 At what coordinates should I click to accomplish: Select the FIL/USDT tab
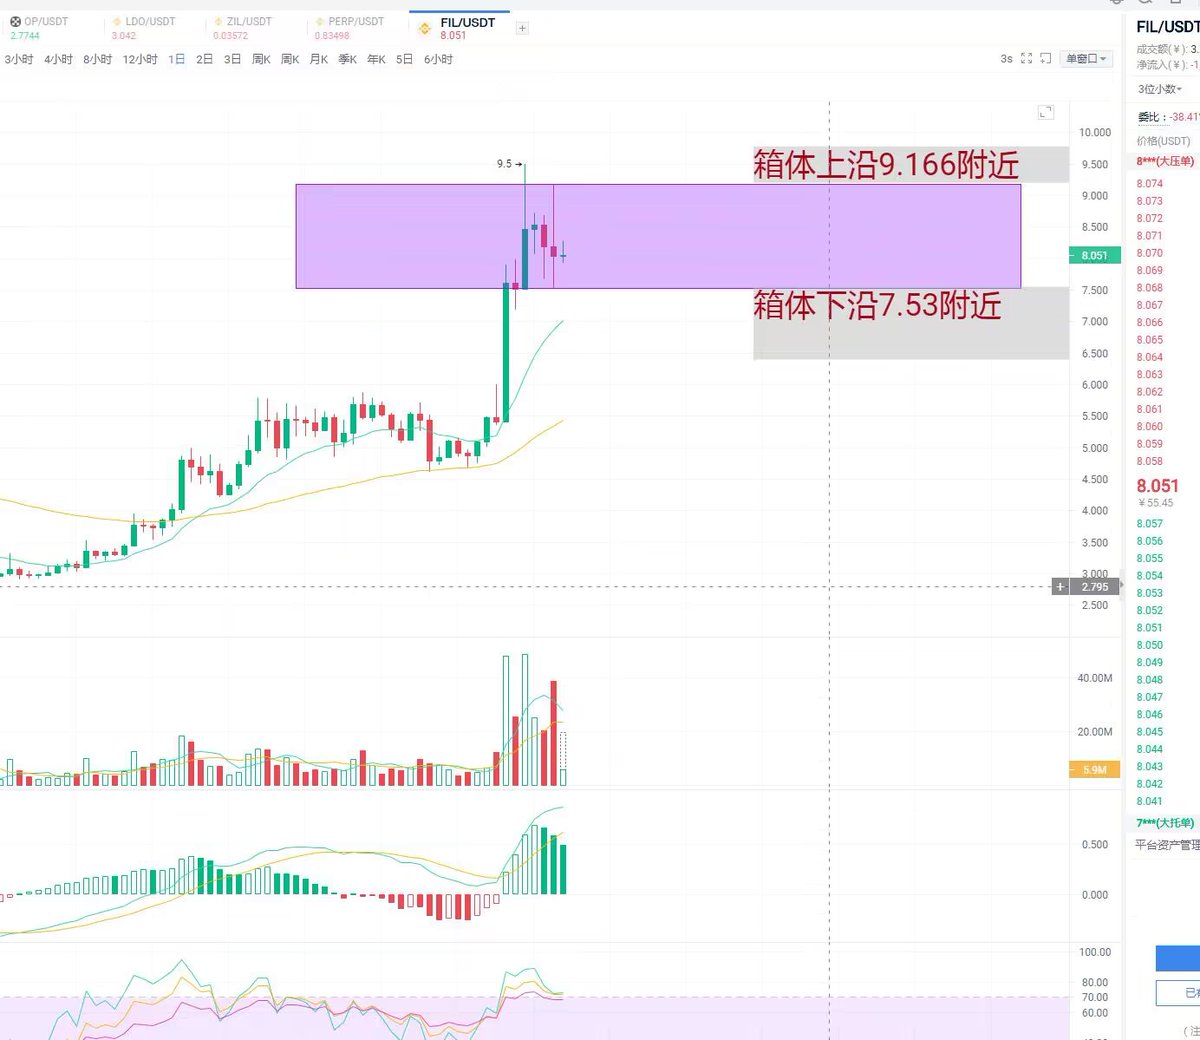tap(458, 28)
